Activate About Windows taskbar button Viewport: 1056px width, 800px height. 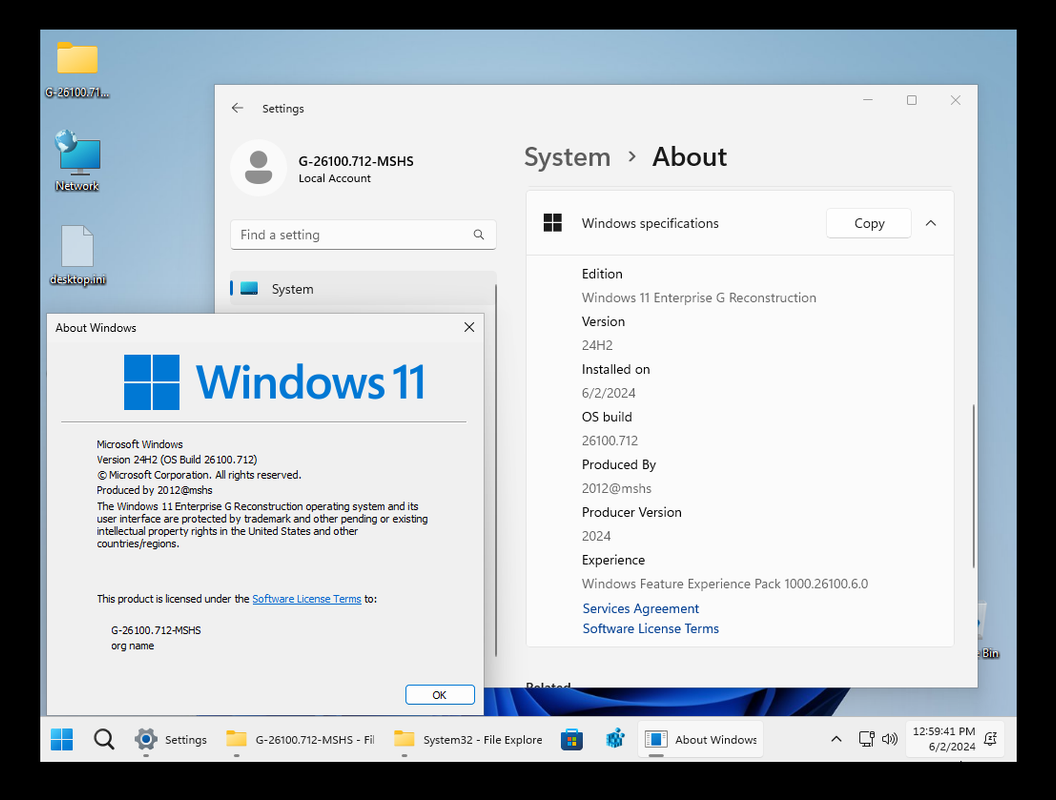coord(700,739)
